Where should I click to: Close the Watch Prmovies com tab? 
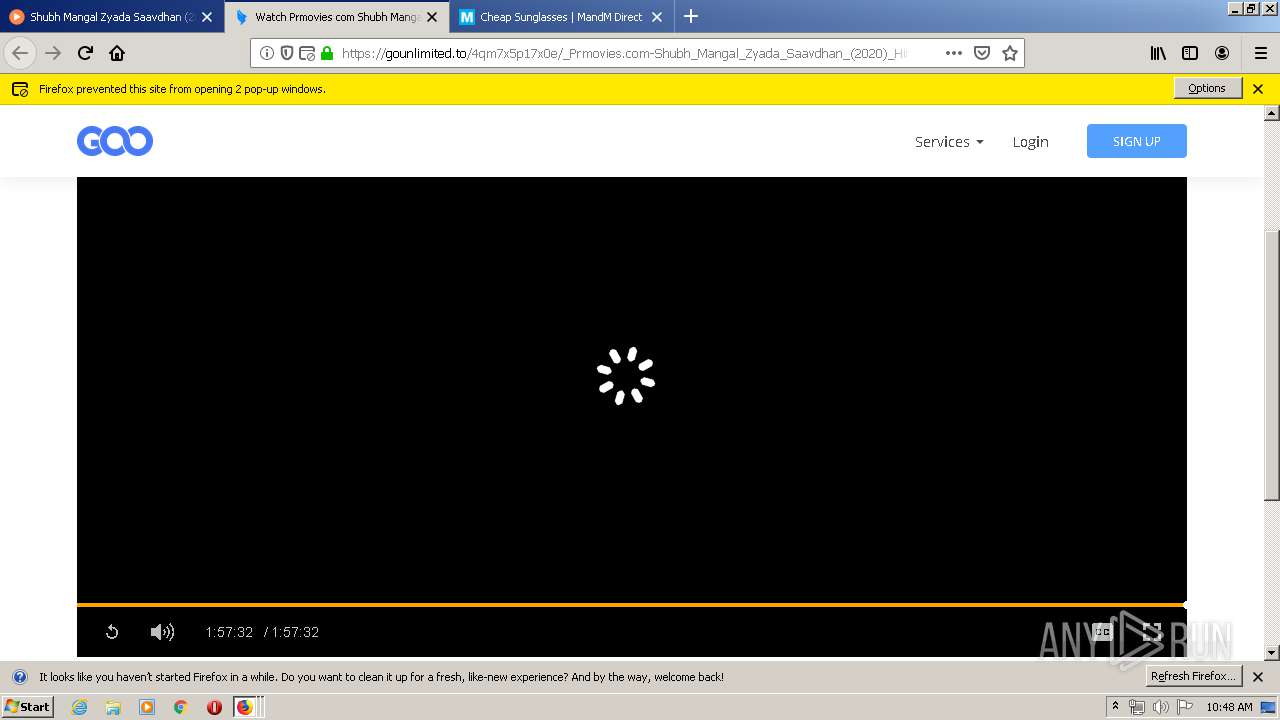(x=432, y=17)
